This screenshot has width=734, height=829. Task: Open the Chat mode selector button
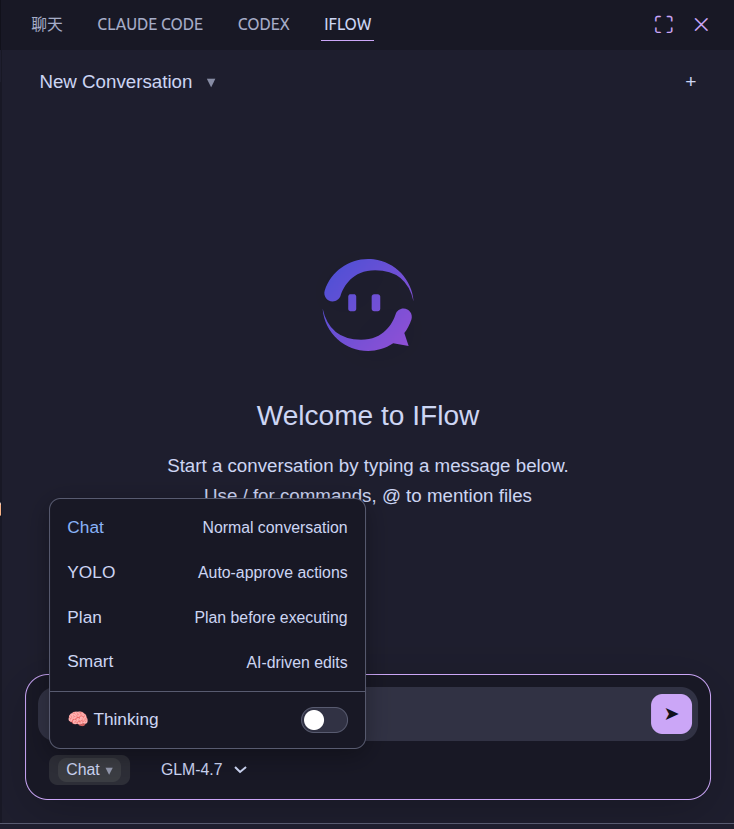(89, 769)
